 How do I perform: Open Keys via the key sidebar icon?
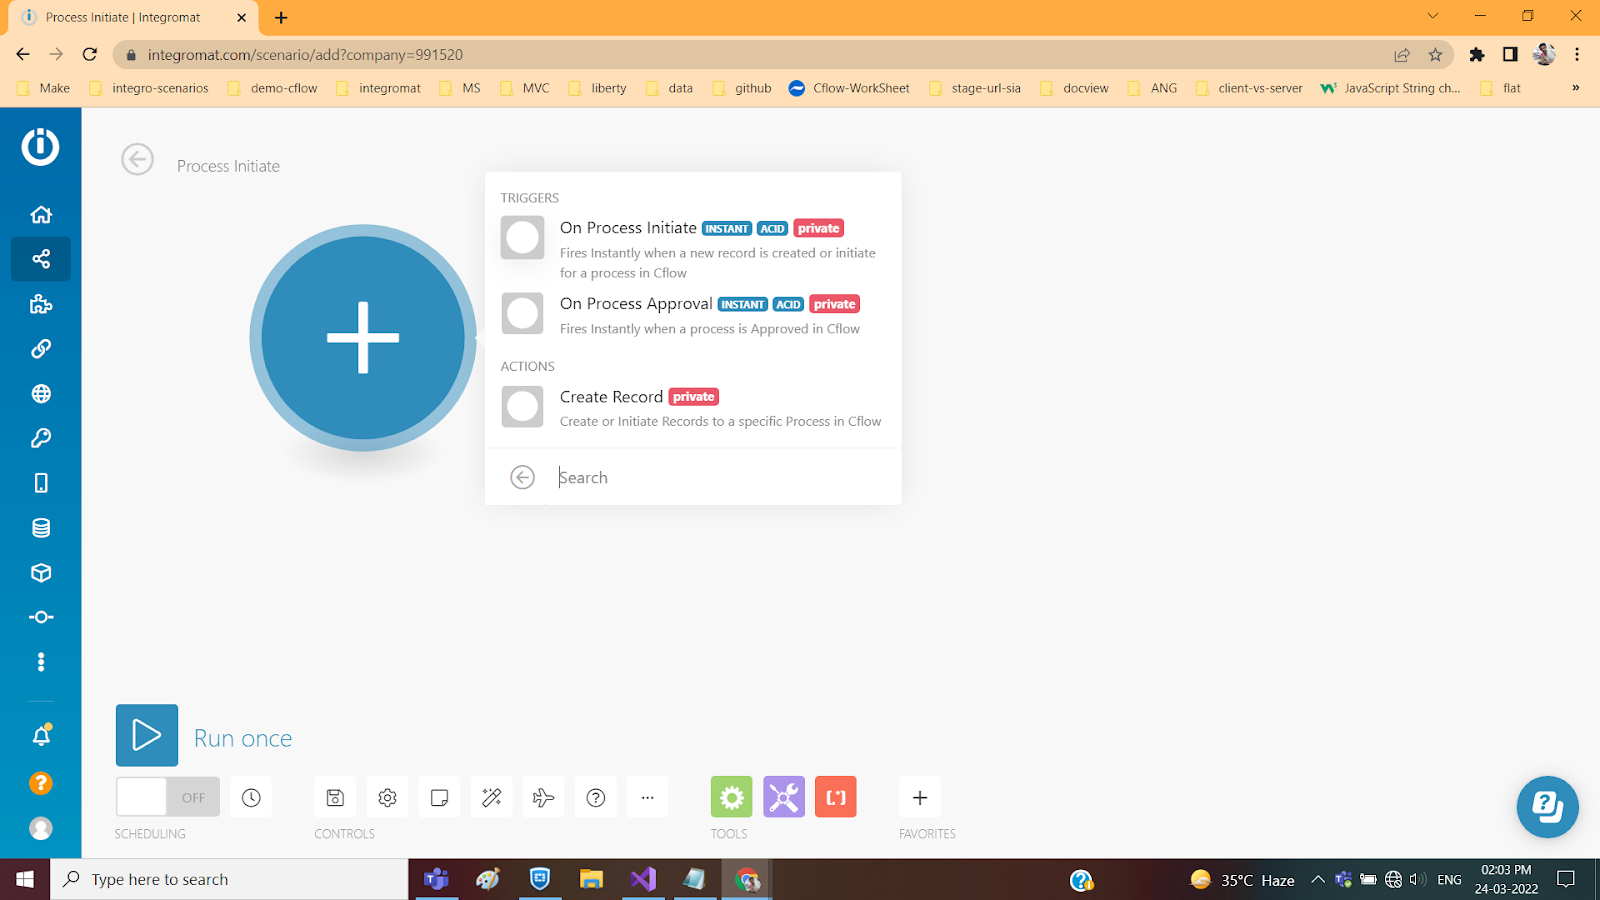pyautogui.click(x=41, y=438)
